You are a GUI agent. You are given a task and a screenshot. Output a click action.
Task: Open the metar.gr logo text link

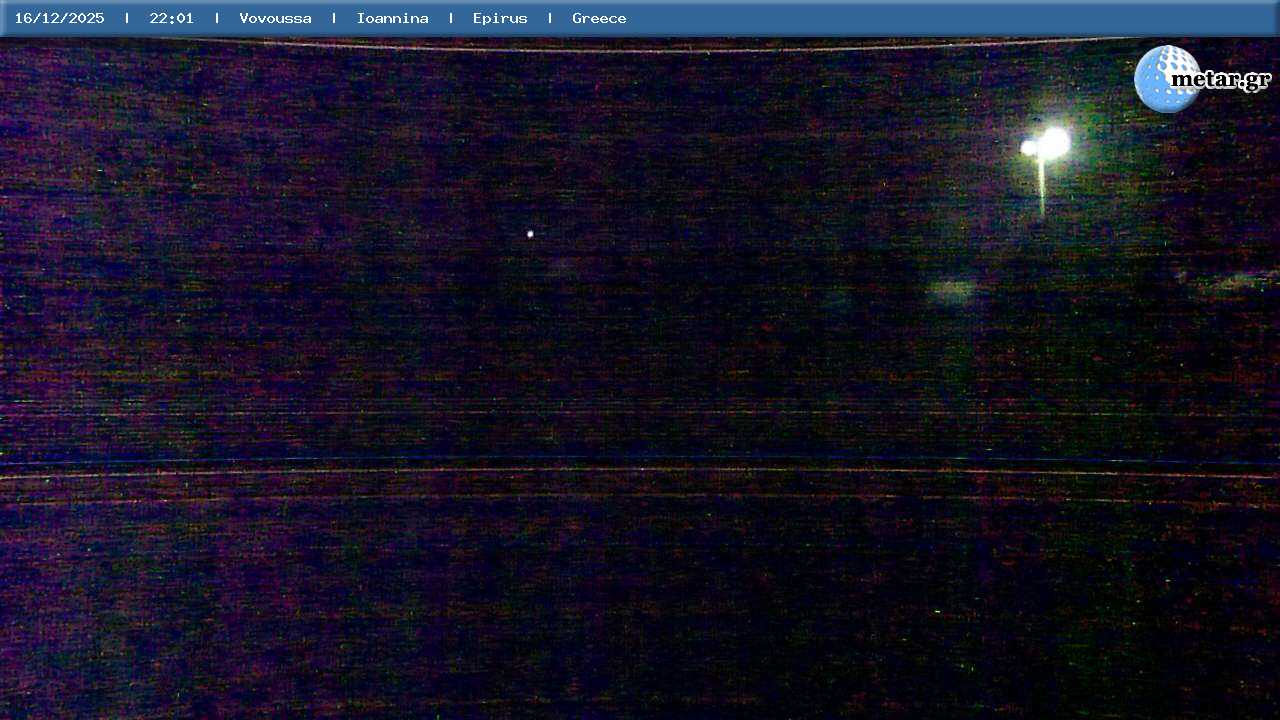coord(1222,79)
